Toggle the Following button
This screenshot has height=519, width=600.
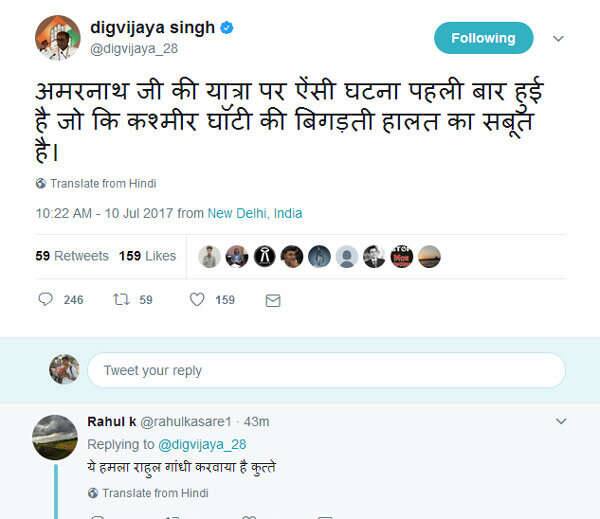483,38
